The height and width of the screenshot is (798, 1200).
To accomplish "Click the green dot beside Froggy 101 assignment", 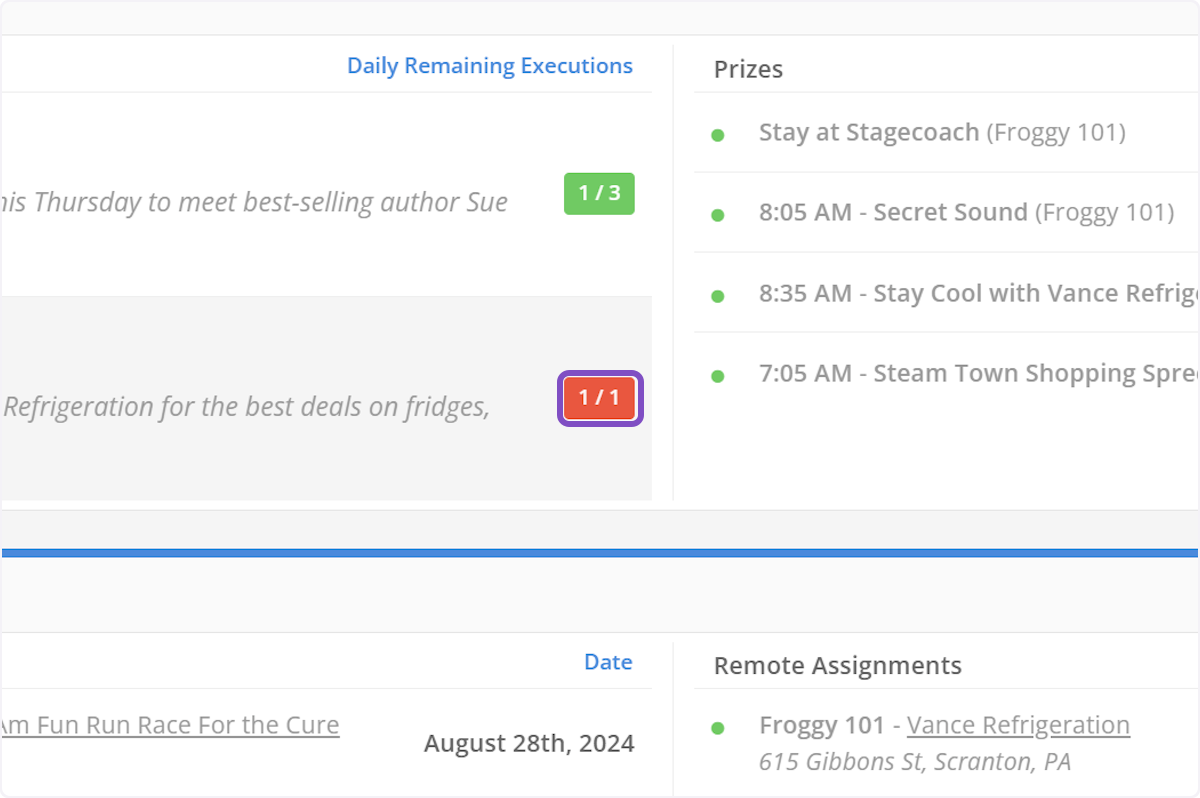I will point(717,728).
